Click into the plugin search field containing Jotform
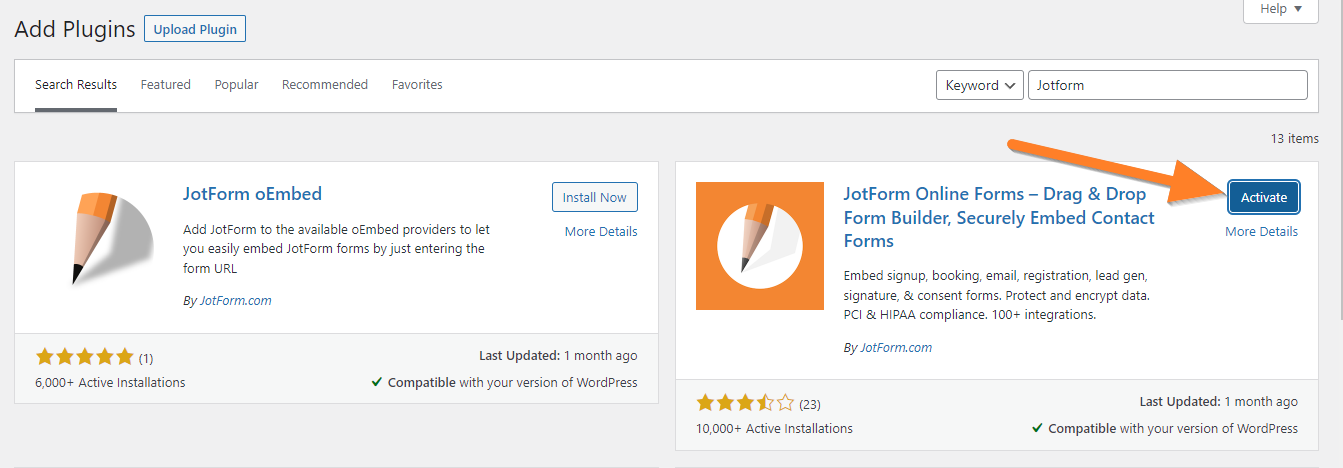Image resolution: width=1343 pixels, height=468 pixels. tap(1168, 85)
